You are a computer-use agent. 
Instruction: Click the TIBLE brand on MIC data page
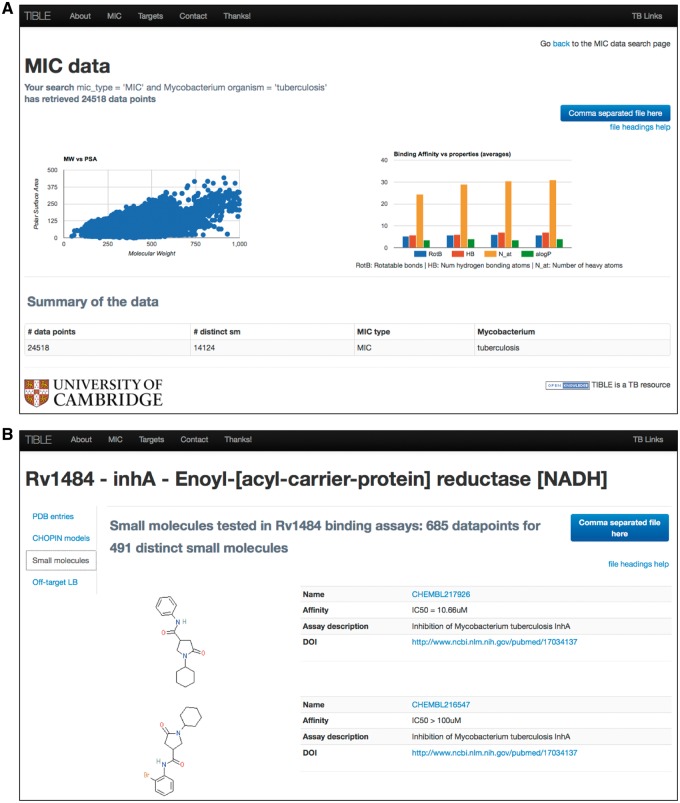tap(40, 18)
